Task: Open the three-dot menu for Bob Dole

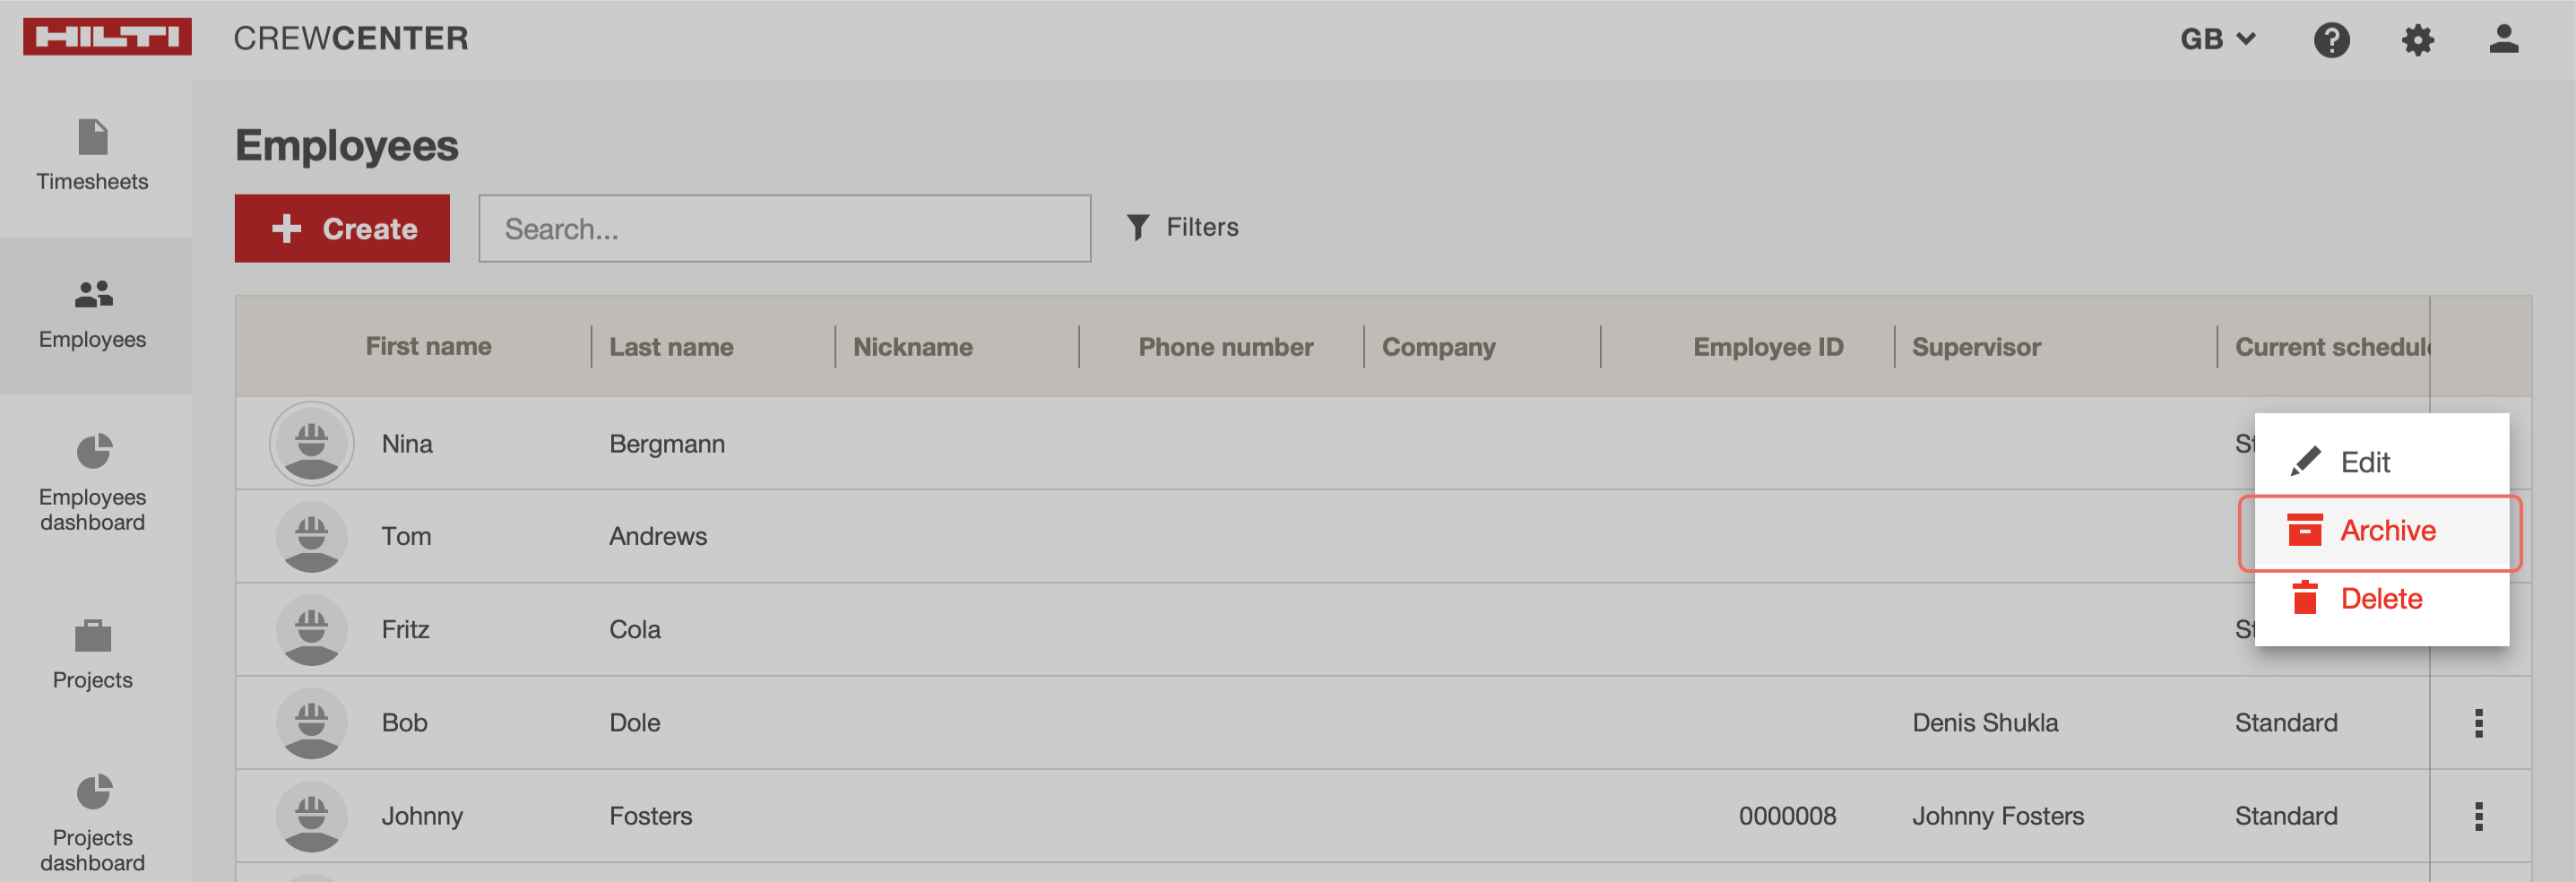Action: [x=2478, y=723]
